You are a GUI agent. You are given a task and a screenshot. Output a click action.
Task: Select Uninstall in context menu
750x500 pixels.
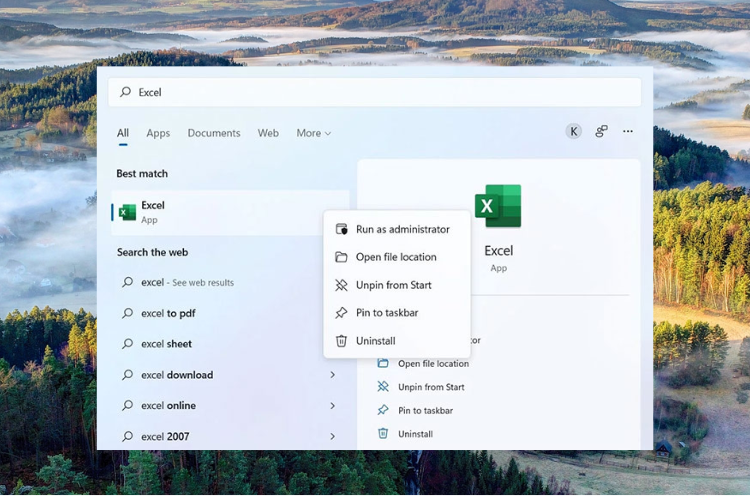point(397,341)
